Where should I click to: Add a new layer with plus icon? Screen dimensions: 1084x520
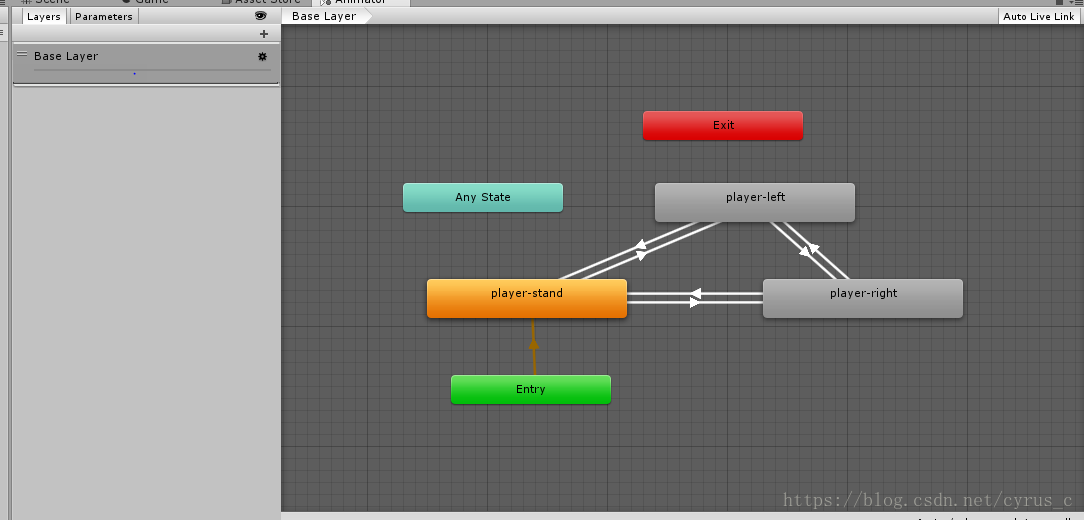click(x=263, y=34)
